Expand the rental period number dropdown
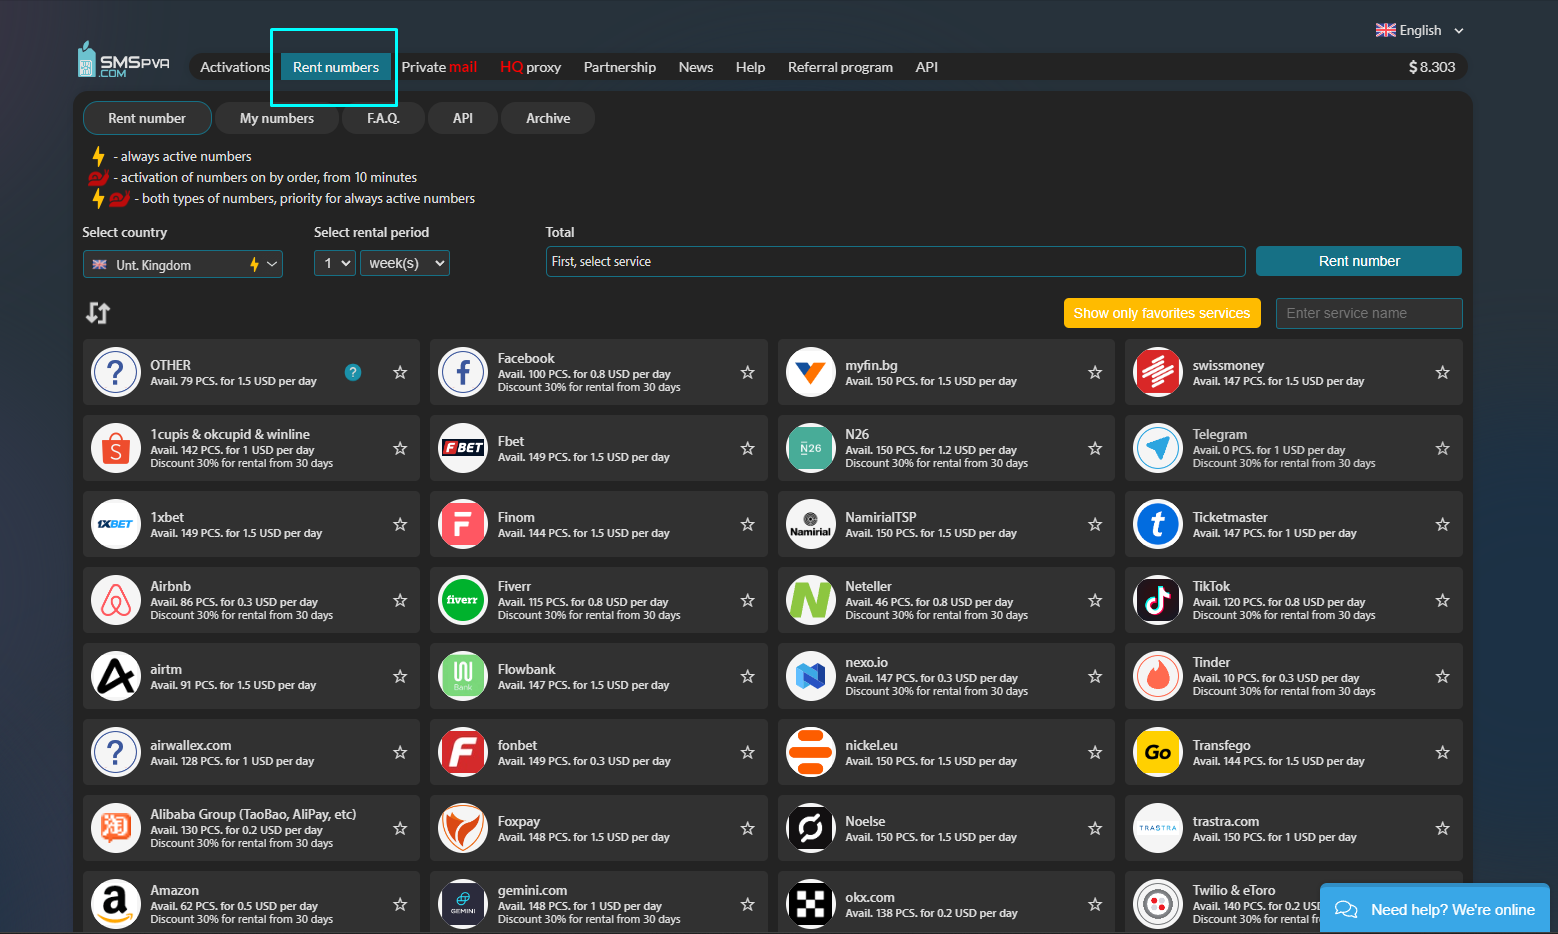This screenshot has width=1558, height=934. (335, 263)
